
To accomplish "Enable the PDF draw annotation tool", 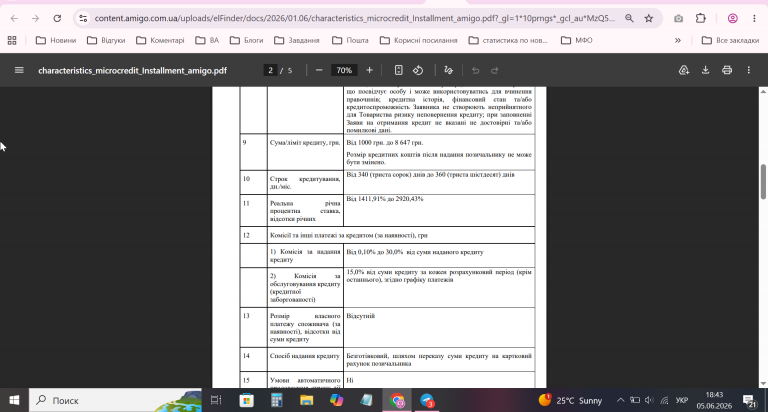I will pyautogui.click(x=448, y=70).
